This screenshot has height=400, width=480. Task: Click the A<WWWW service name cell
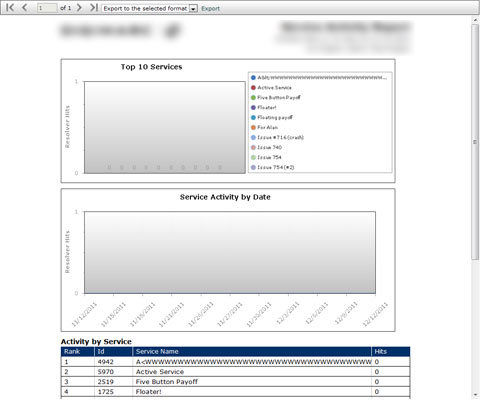[x=253, y=362]
